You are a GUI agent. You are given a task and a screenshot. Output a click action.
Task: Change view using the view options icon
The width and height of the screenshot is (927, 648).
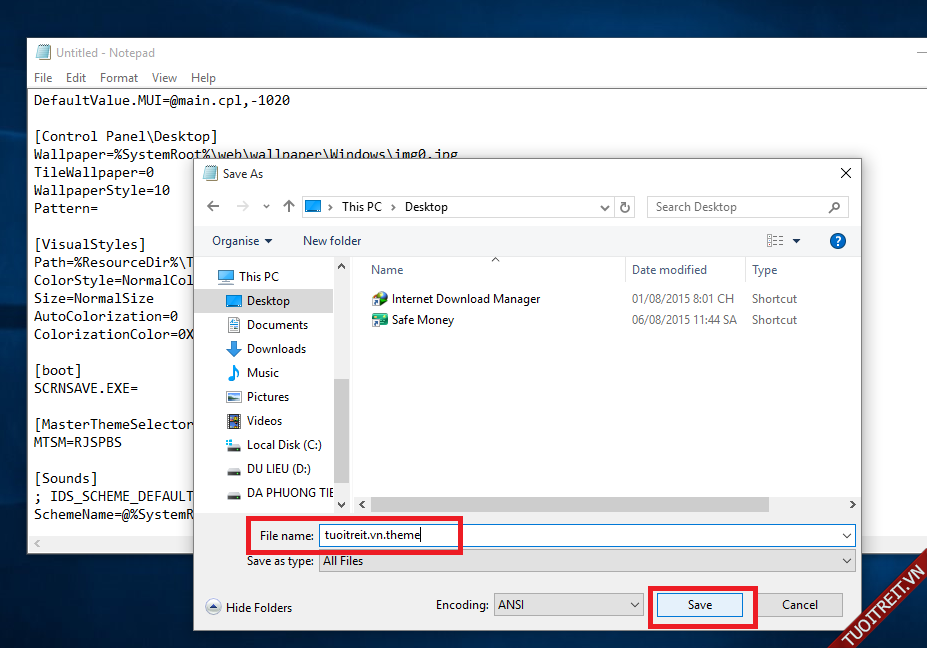(776, 241)
